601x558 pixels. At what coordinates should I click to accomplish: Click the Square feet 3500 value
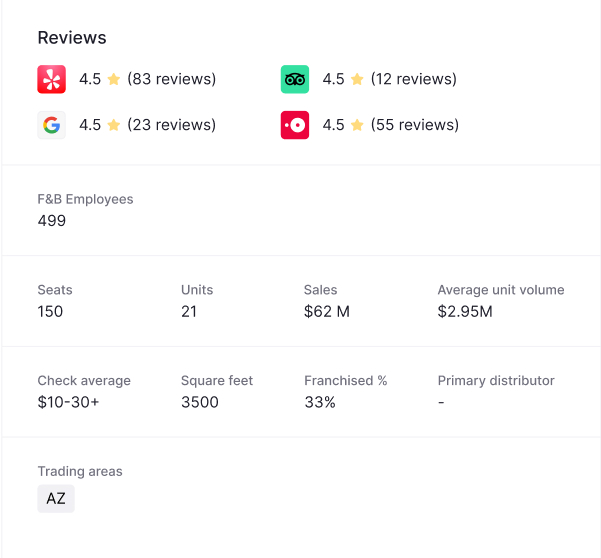coord(200,402)
